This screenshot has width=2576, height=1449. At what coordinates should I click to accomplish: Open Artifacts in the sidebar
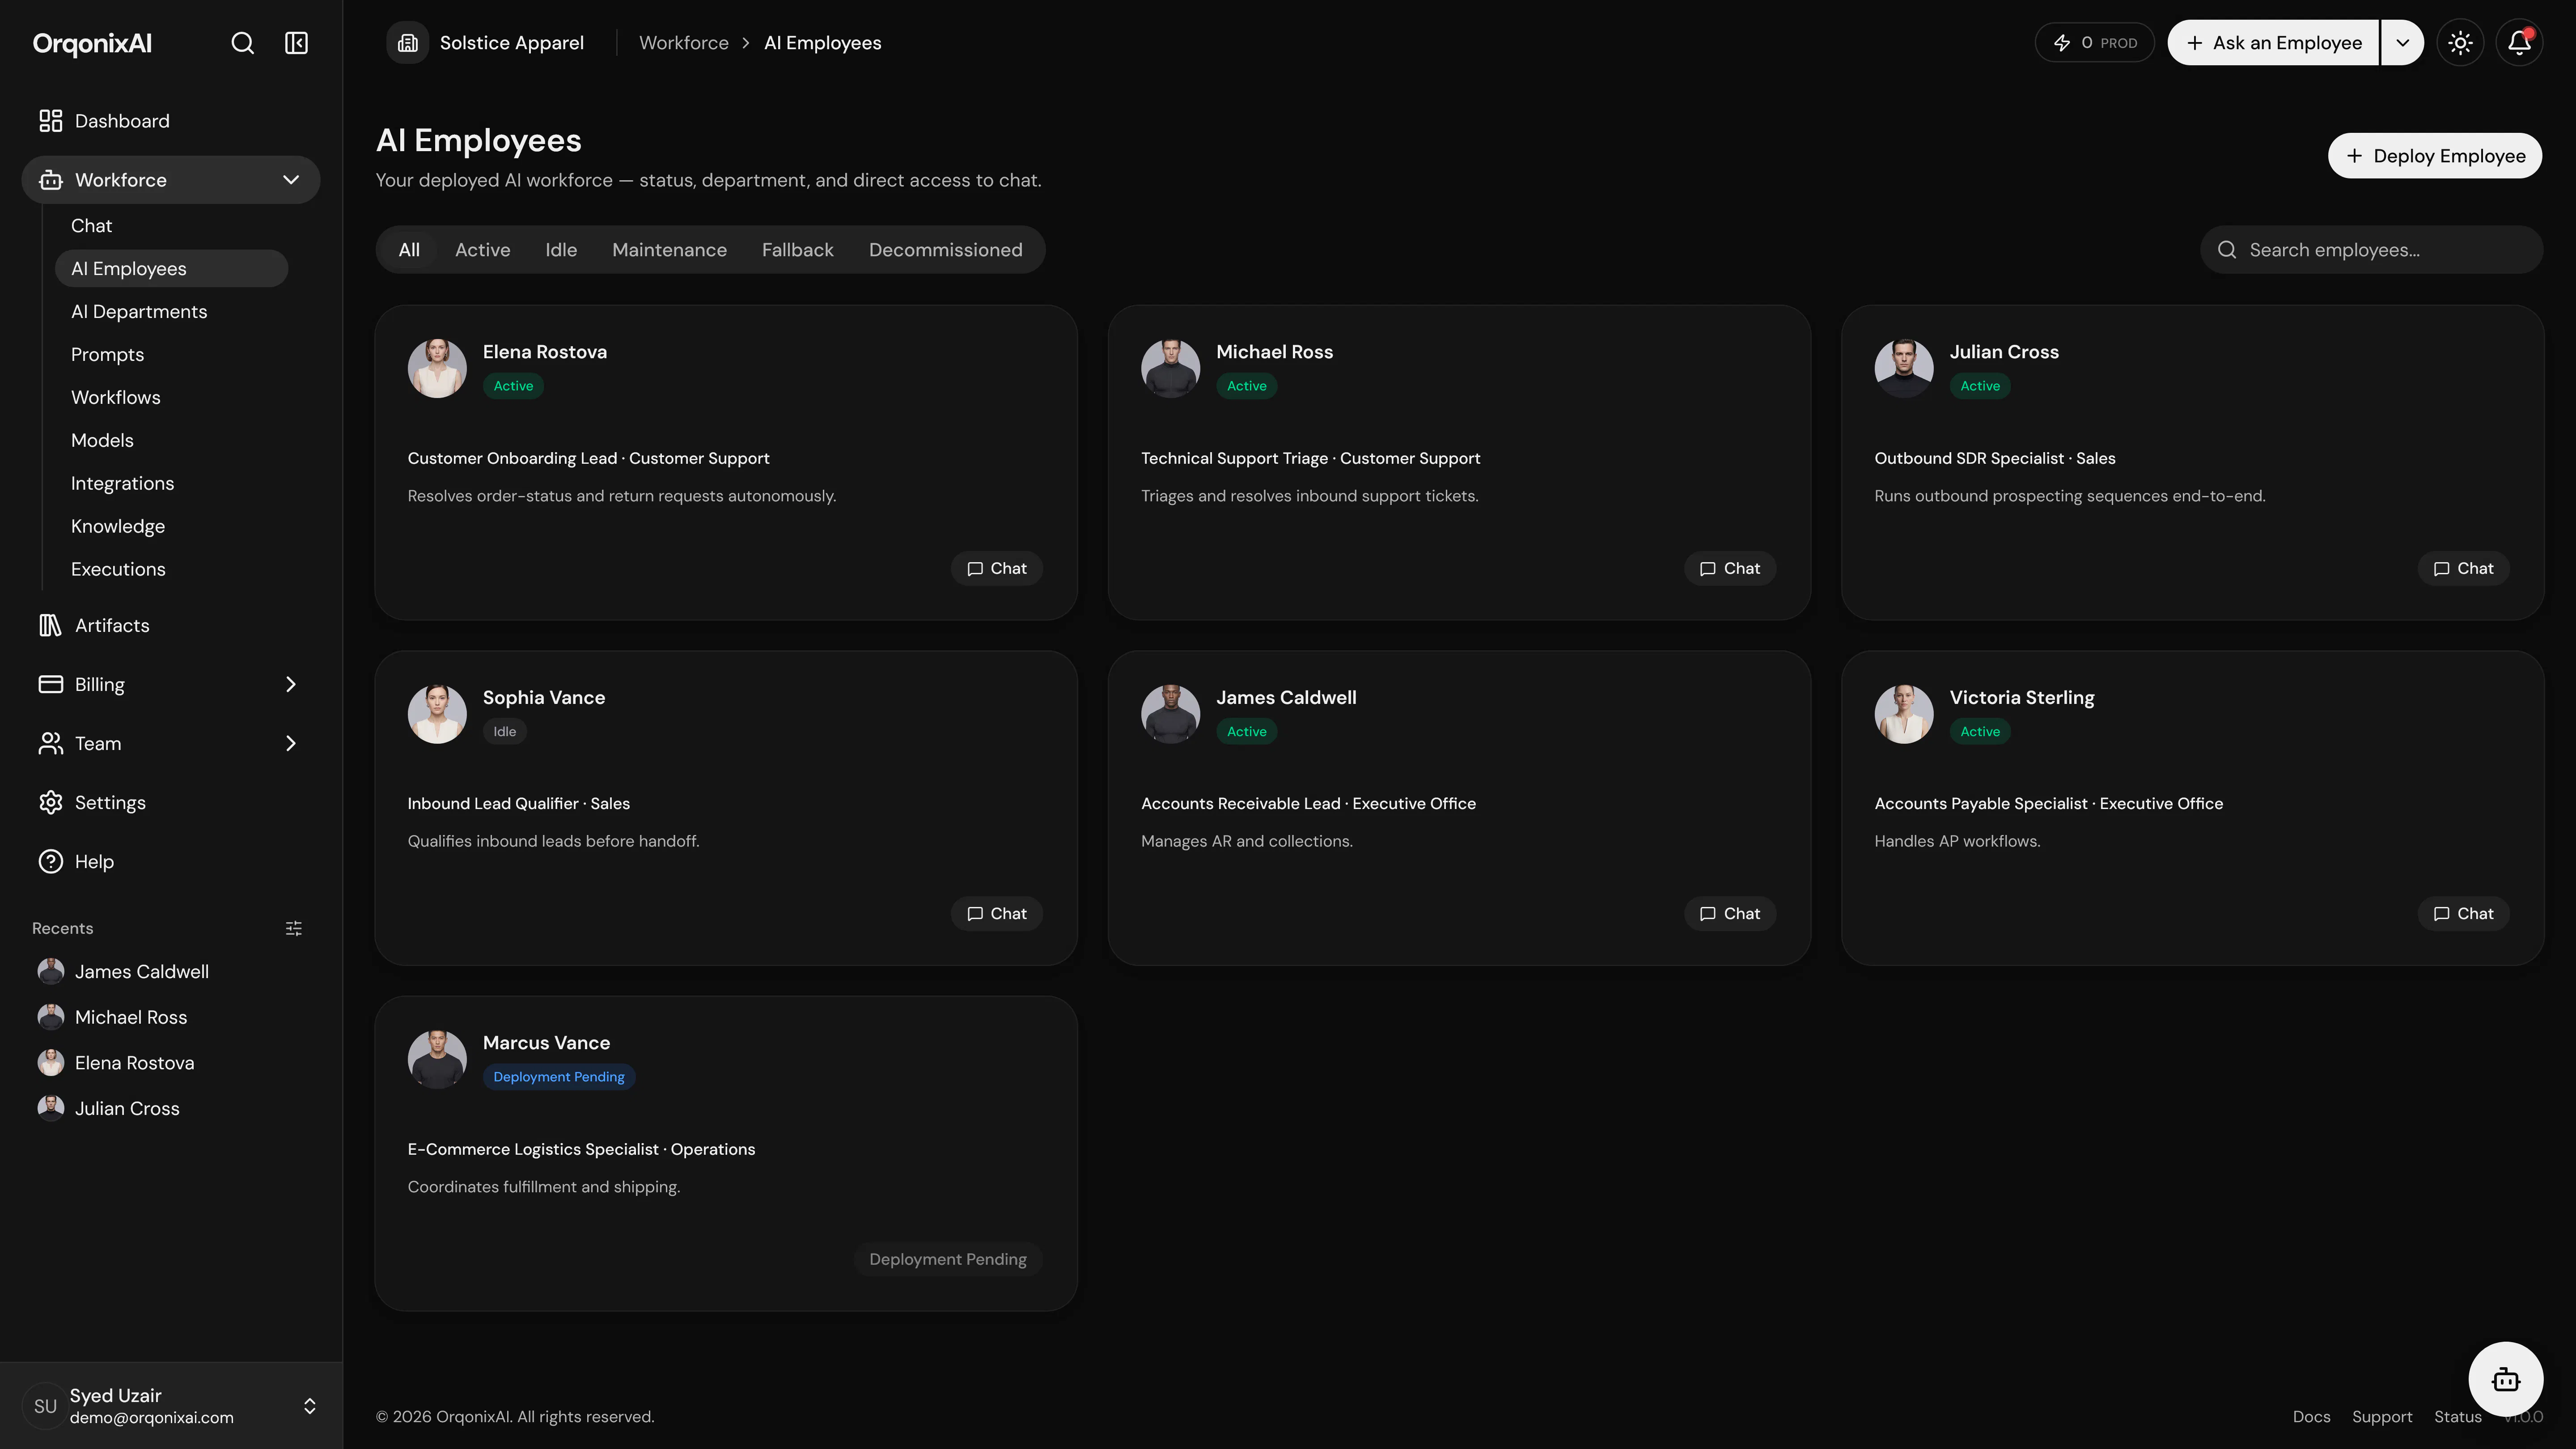pos(171,625)
